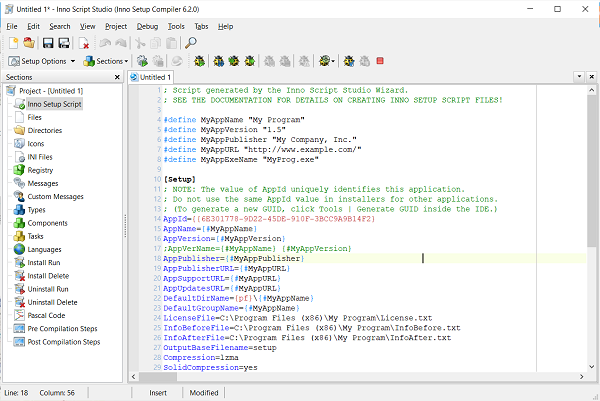
Task: Close the current file icon
Action: click(x=83, y=43)
